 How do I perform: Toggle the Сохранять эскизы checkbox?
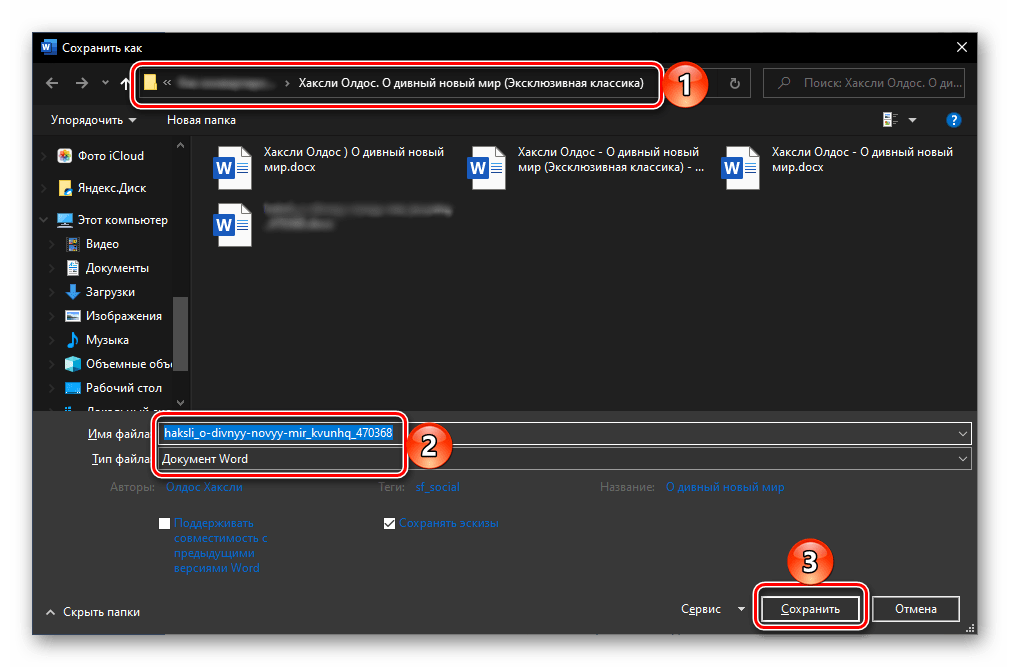point(389,523)
